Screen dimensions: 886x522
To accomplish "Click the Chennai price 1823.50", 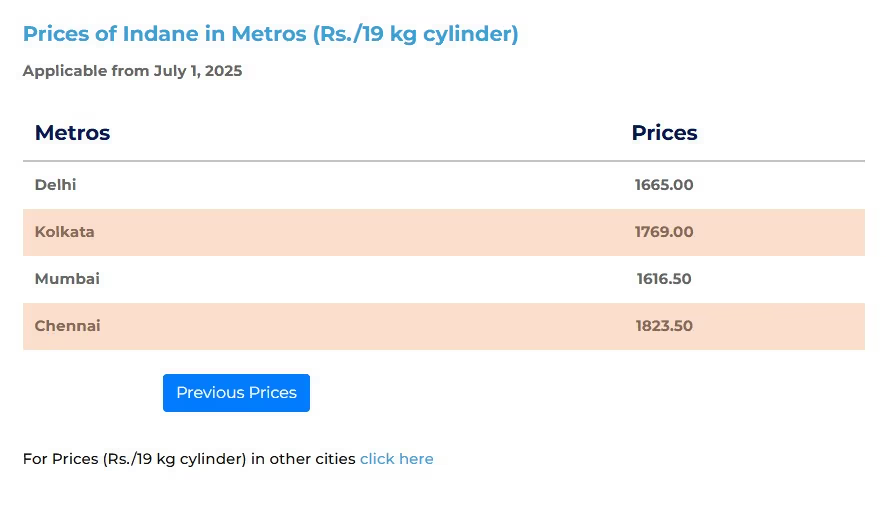I will pyautogui.click(x=664, y=326).
